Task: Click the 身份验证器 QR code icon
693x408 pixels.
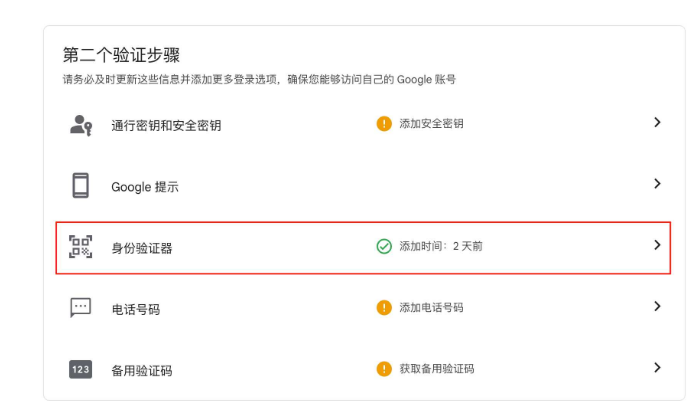Action: pos(81,246)
